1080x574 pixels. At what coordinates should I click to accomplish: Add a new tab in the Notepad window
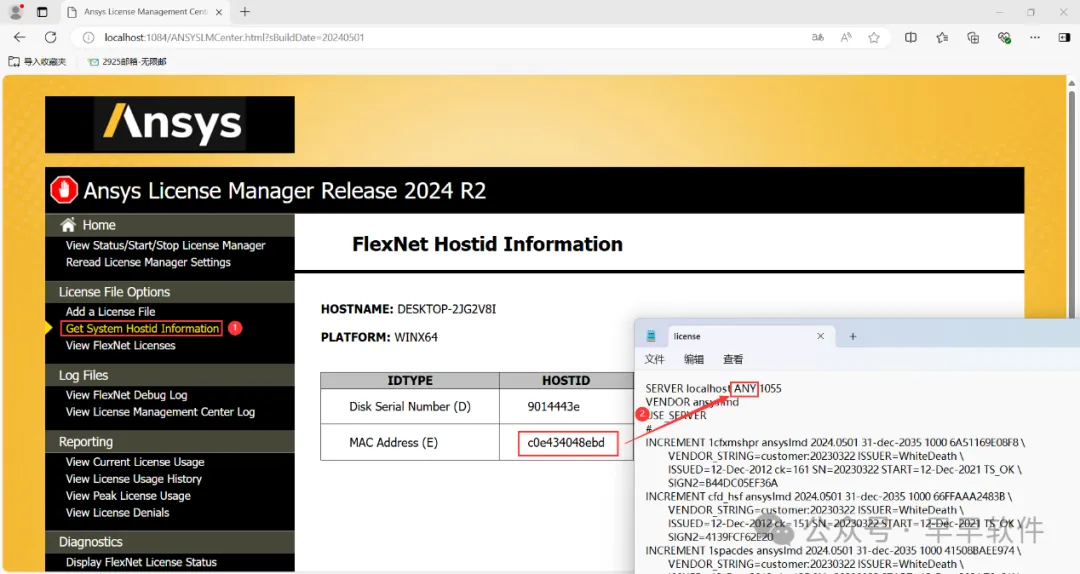853,336
